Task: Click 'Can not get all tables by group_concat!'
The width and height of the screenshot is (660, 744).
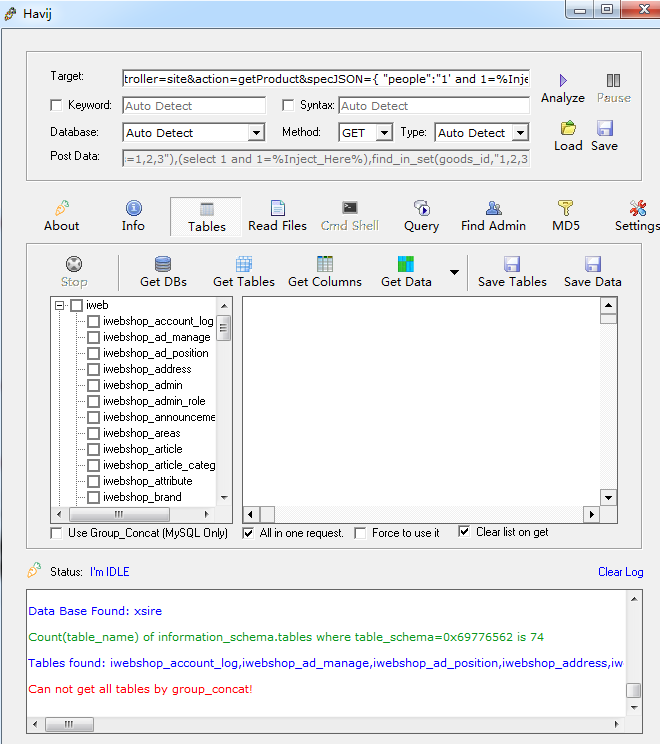Action: click(x=140, y=688)
